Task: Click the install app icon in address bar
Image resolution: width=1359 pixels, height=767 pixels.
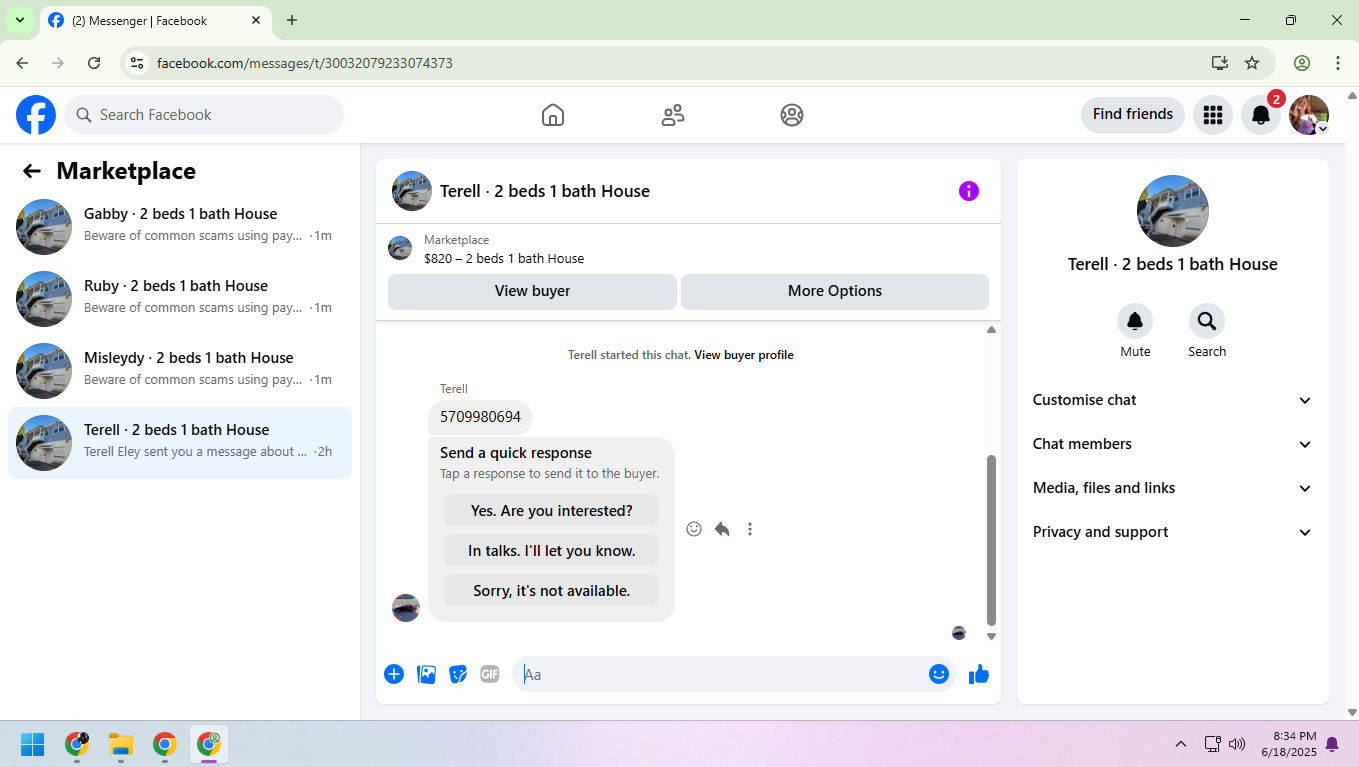Action: [x=1220, y=63]
